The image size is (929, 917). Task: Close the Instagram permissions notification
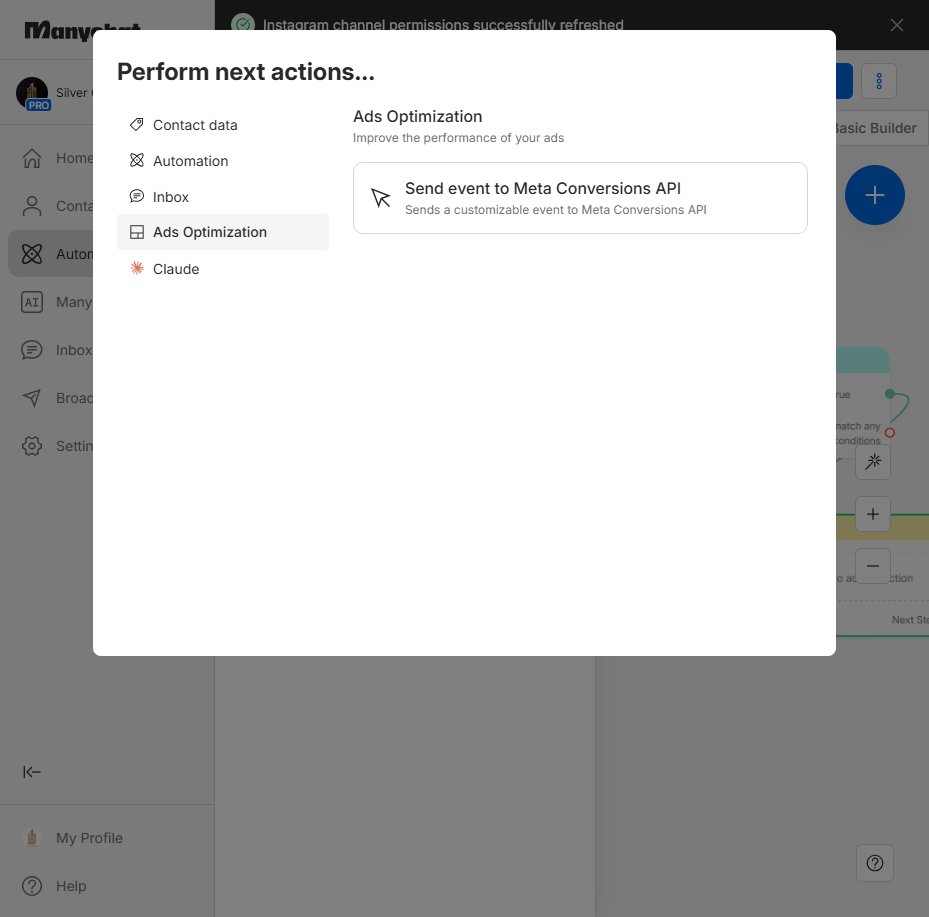pyautogui.click(x=896, y=25)
